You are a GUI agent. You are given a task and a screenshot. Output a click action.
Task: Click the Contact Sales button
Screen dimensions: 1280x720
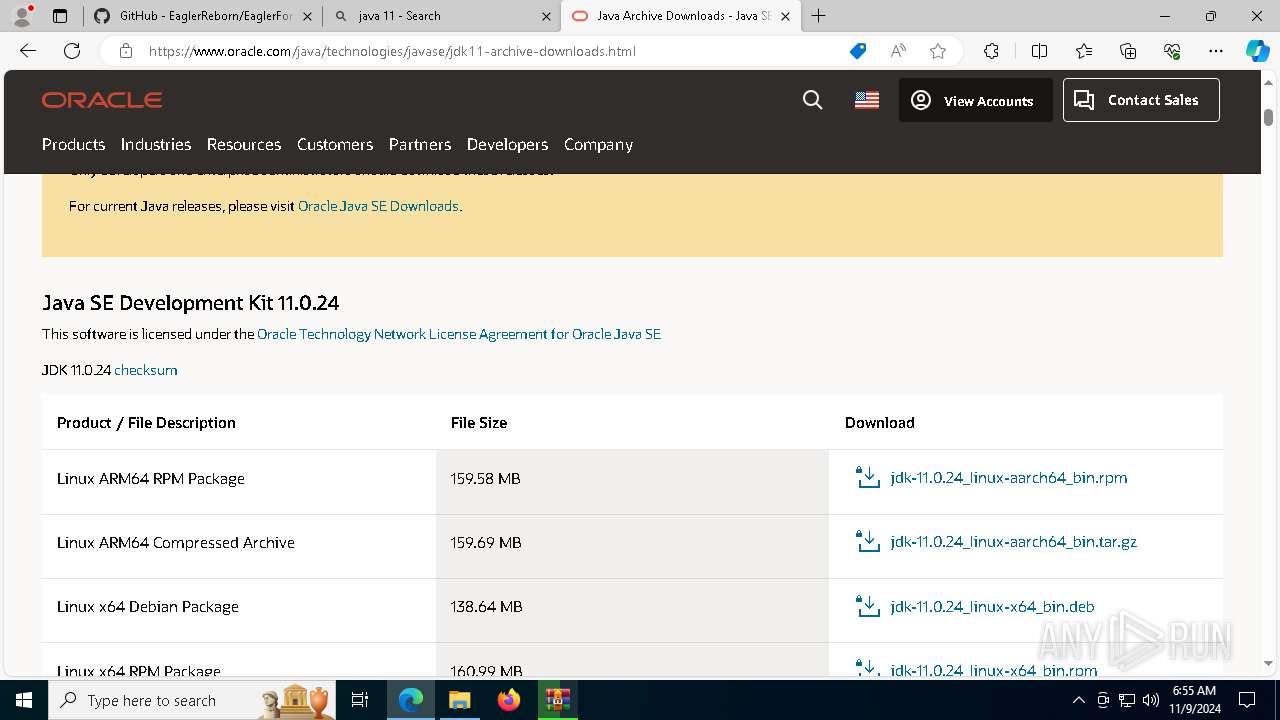1141,100
